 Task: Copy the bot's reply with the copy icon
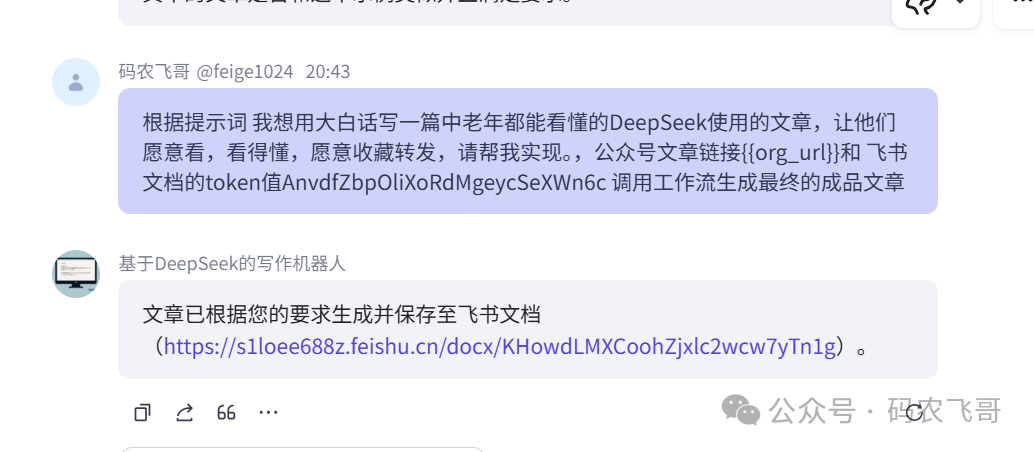tap(142, 413)
